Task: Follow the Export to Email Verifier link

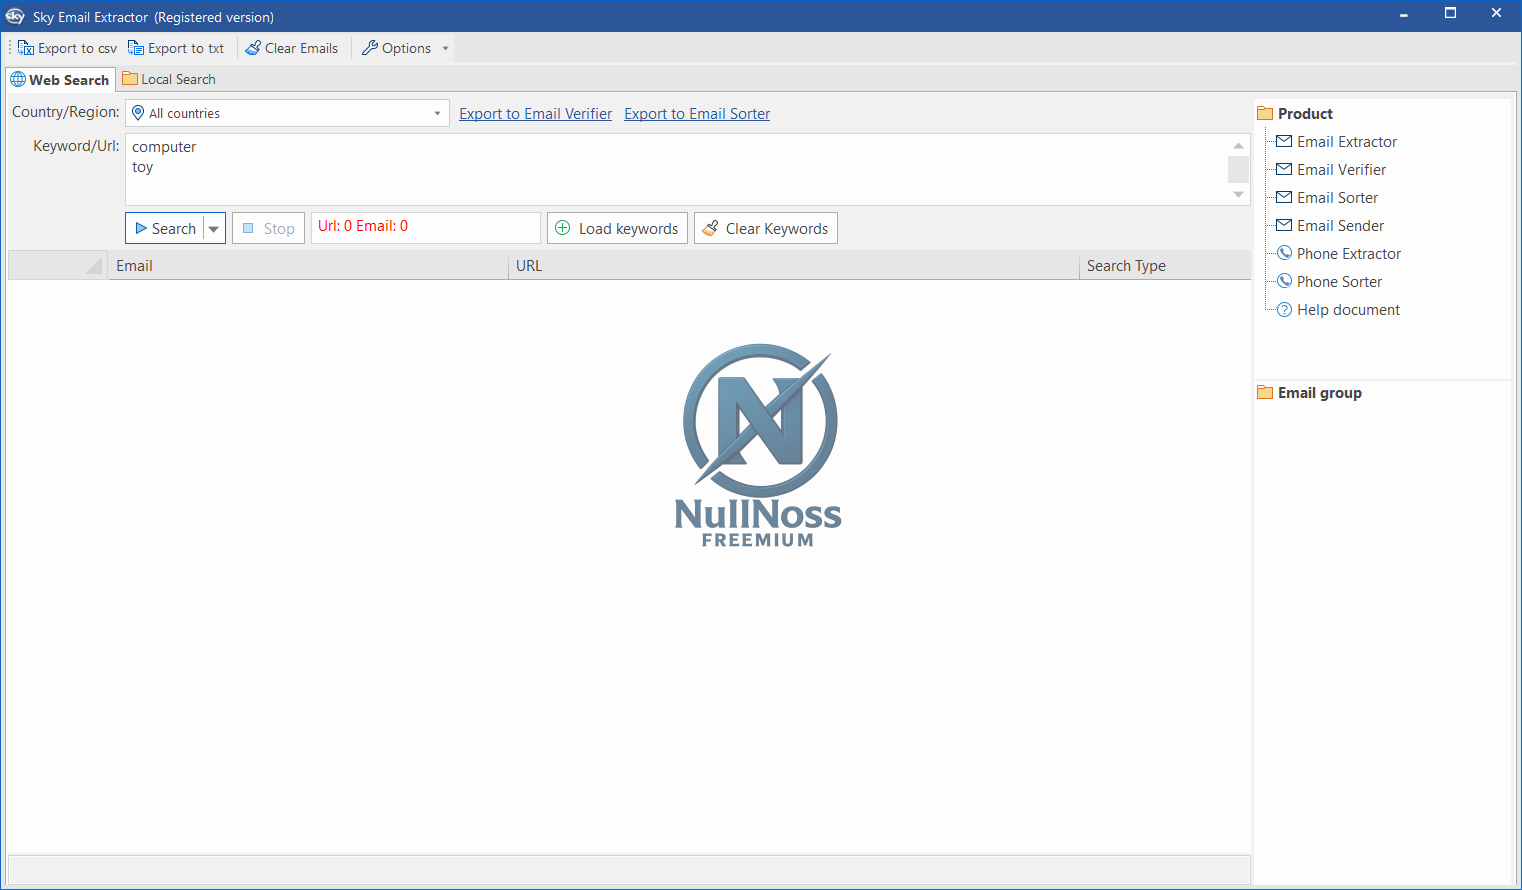Action: [536, 114]
